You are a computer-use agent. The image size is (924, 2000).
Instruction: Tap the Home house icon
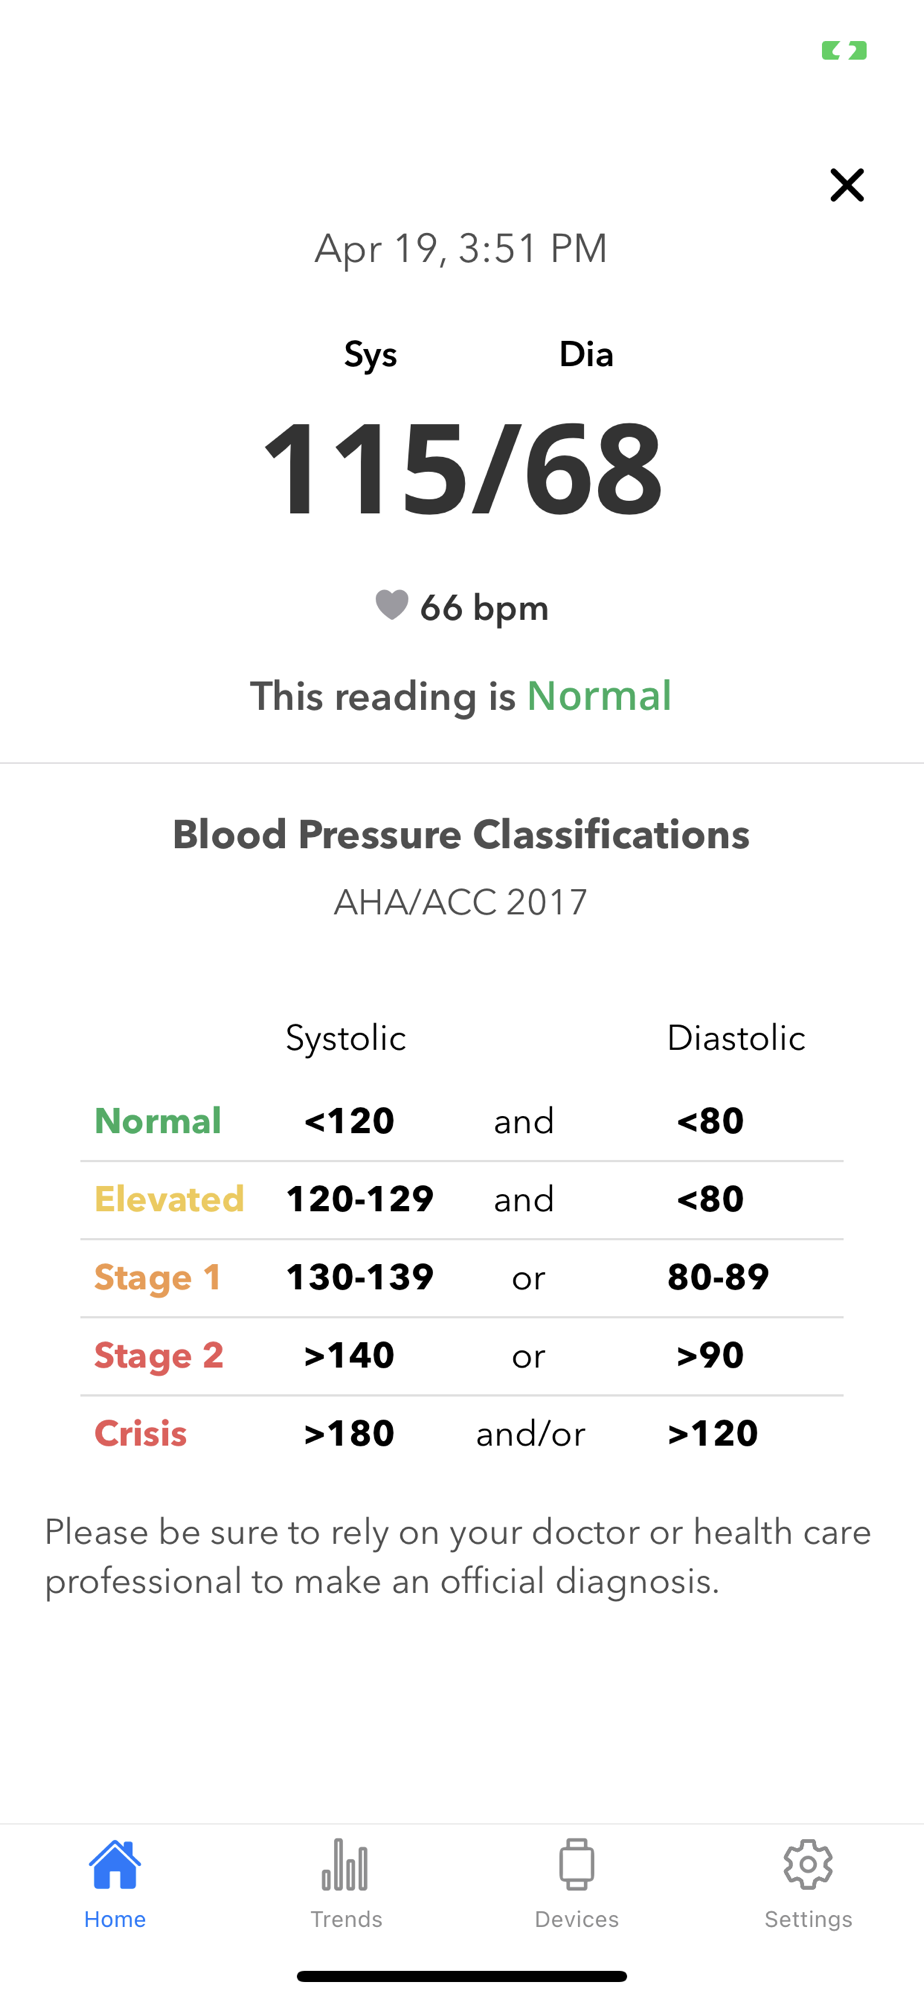coord(115,1864)
